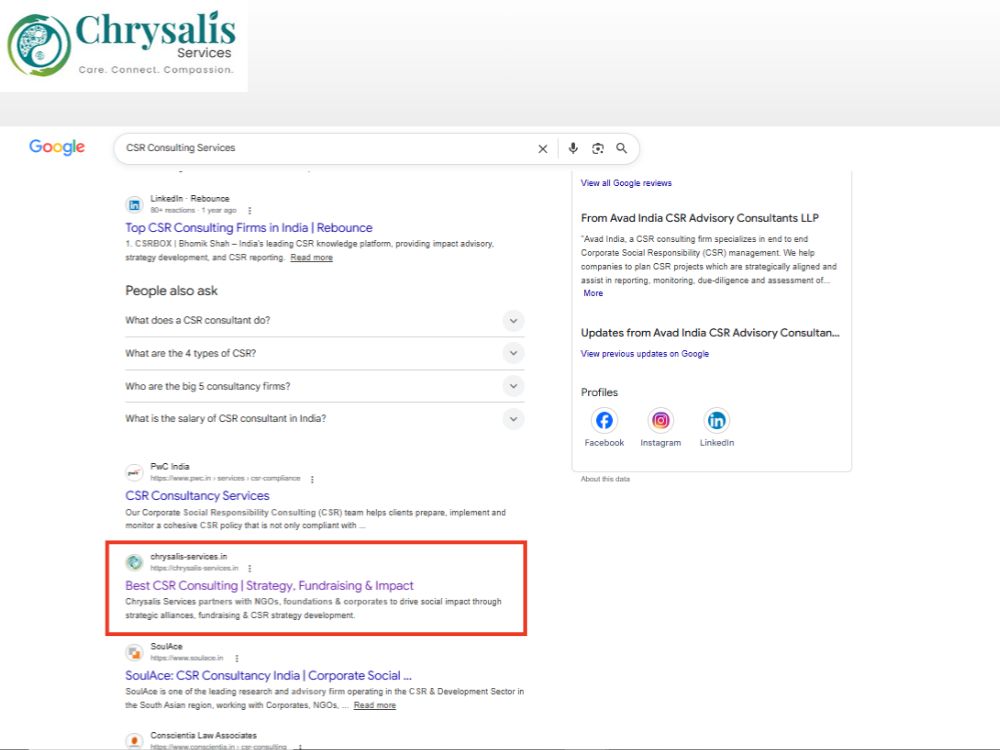This screenshot has height=750, width=1000.
Task: Click the Chrysalis Services logo
Action: point(122,43)
